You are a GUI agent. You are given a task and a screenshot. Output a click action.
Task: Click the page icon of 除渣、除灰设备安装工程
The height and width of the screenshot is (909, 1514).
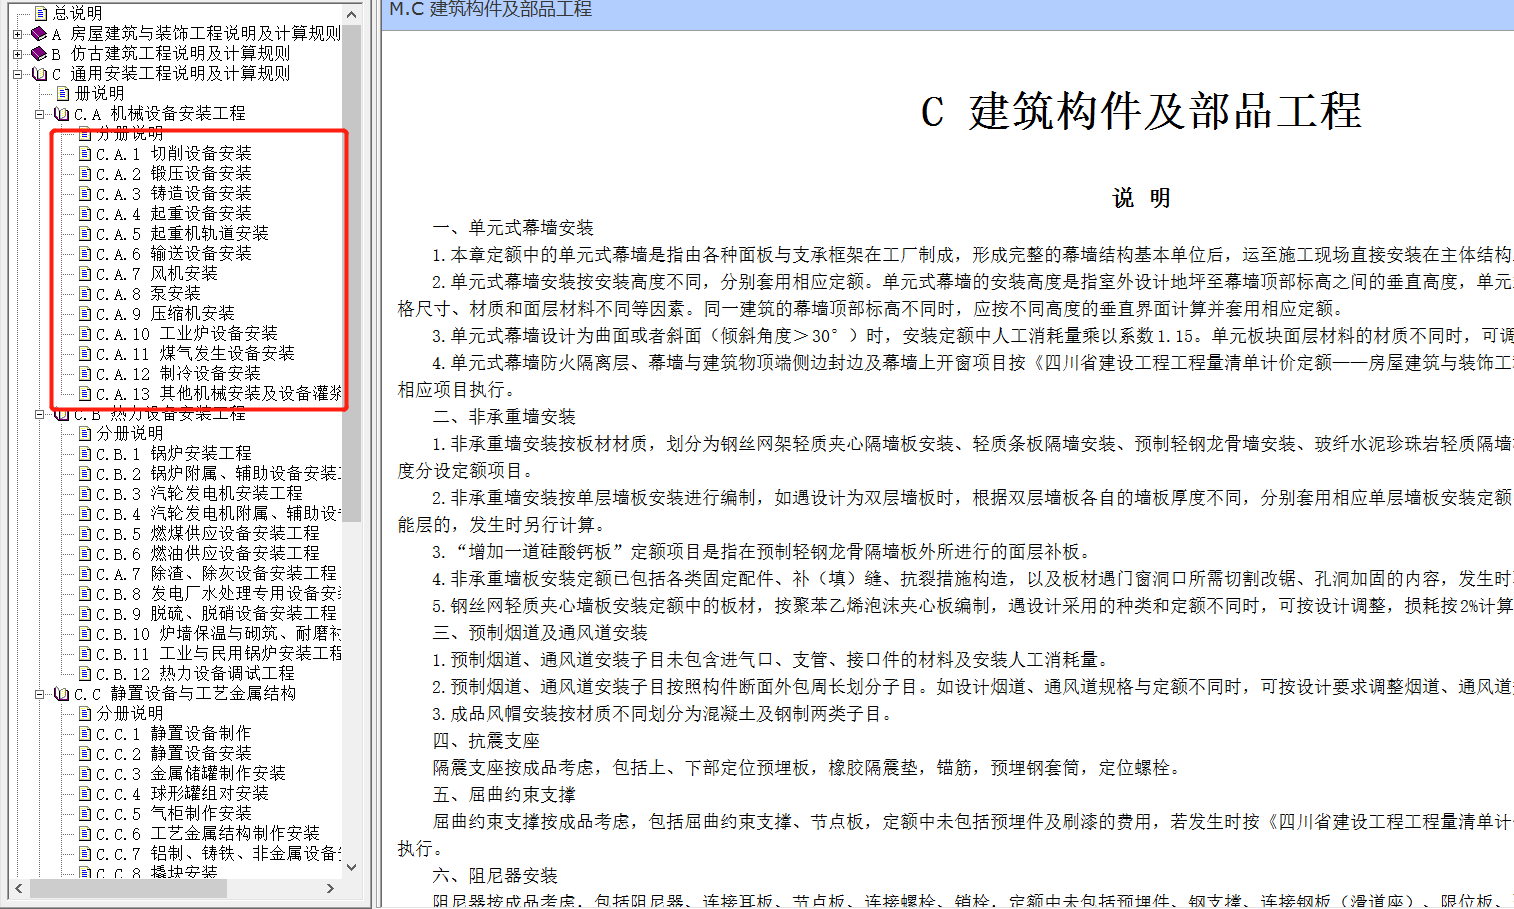[x=85, y=573]
